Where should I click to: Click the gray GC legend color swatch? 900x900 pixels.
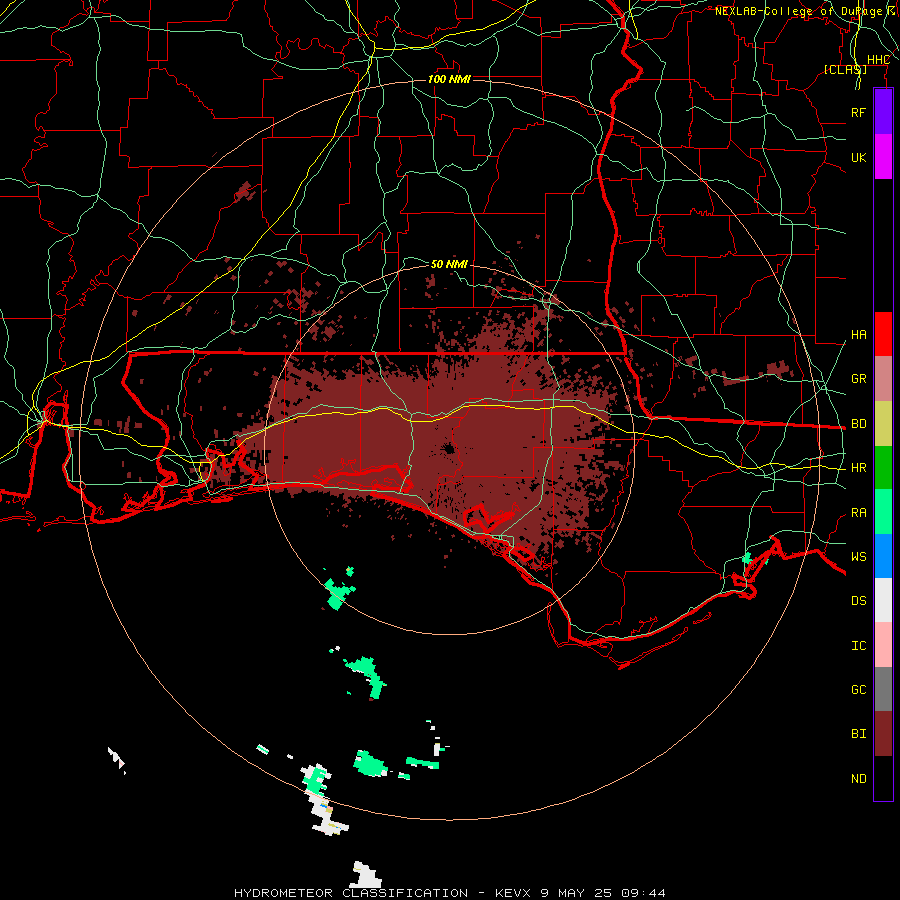883,689
